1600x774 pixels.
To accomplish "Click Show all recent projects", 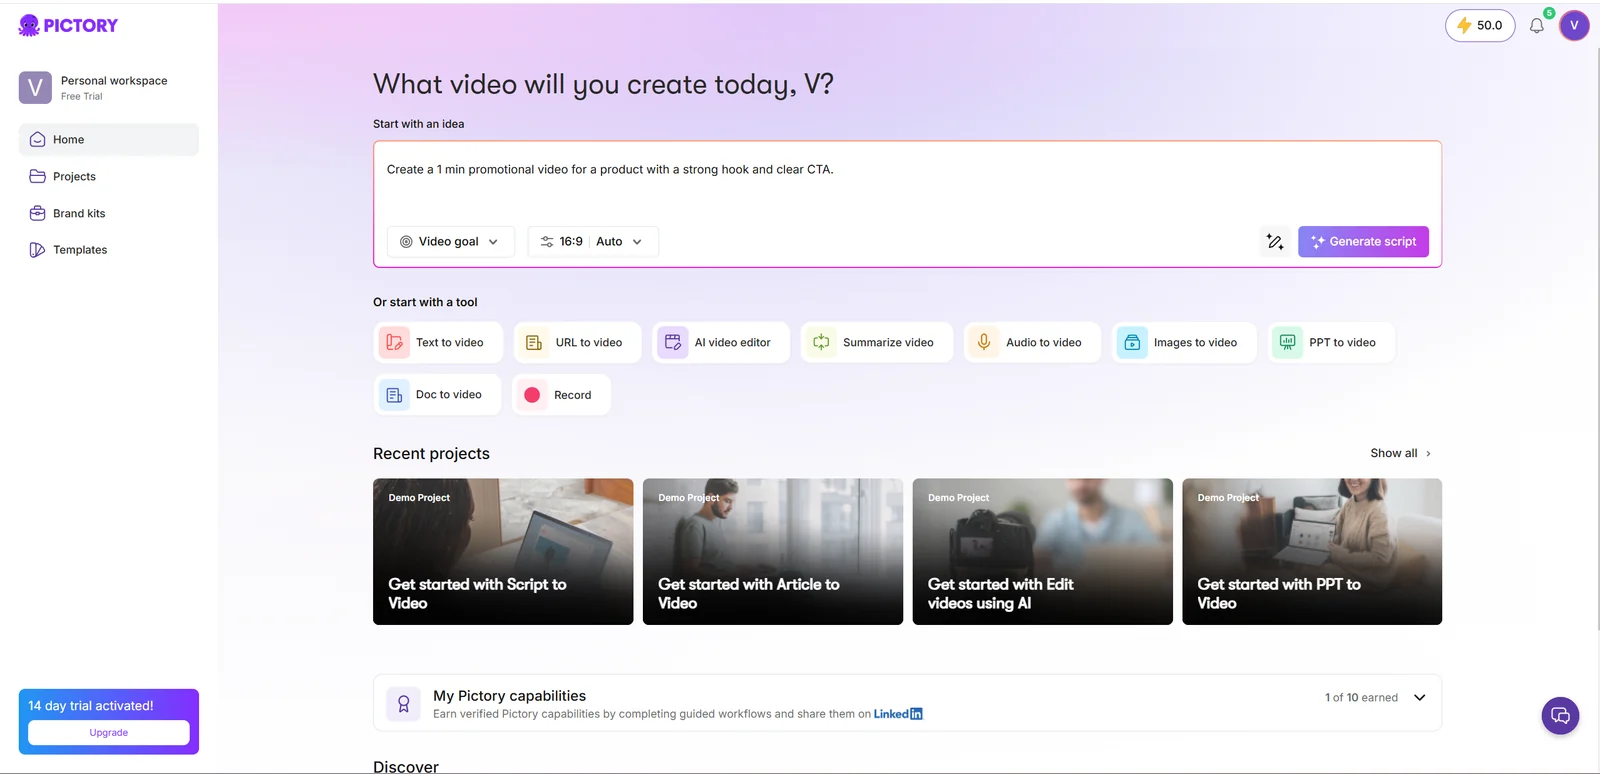I will (x=1401, y=453).
